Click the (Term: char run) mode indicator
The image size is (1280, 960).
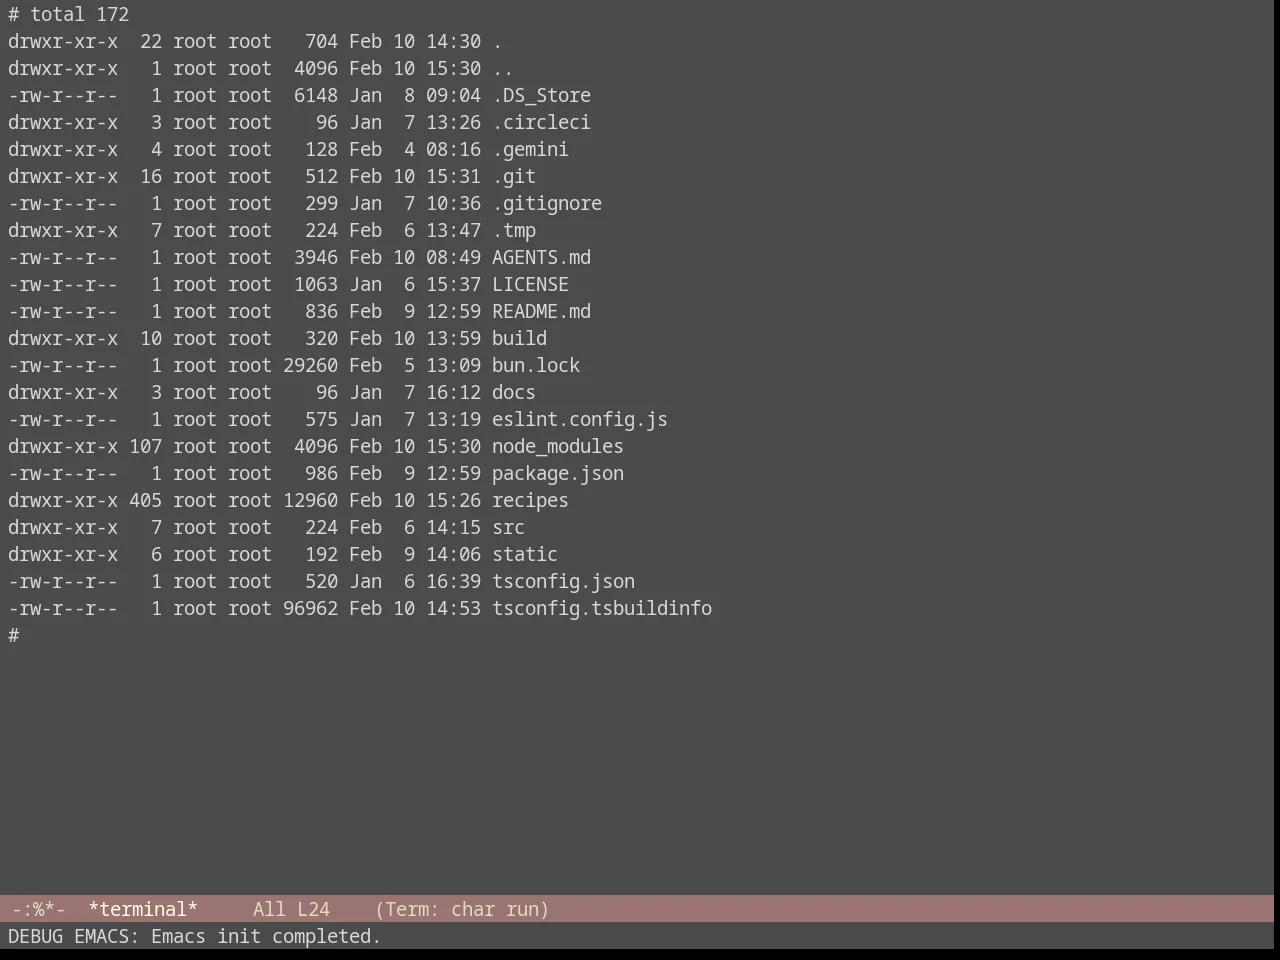click(462, 909)
